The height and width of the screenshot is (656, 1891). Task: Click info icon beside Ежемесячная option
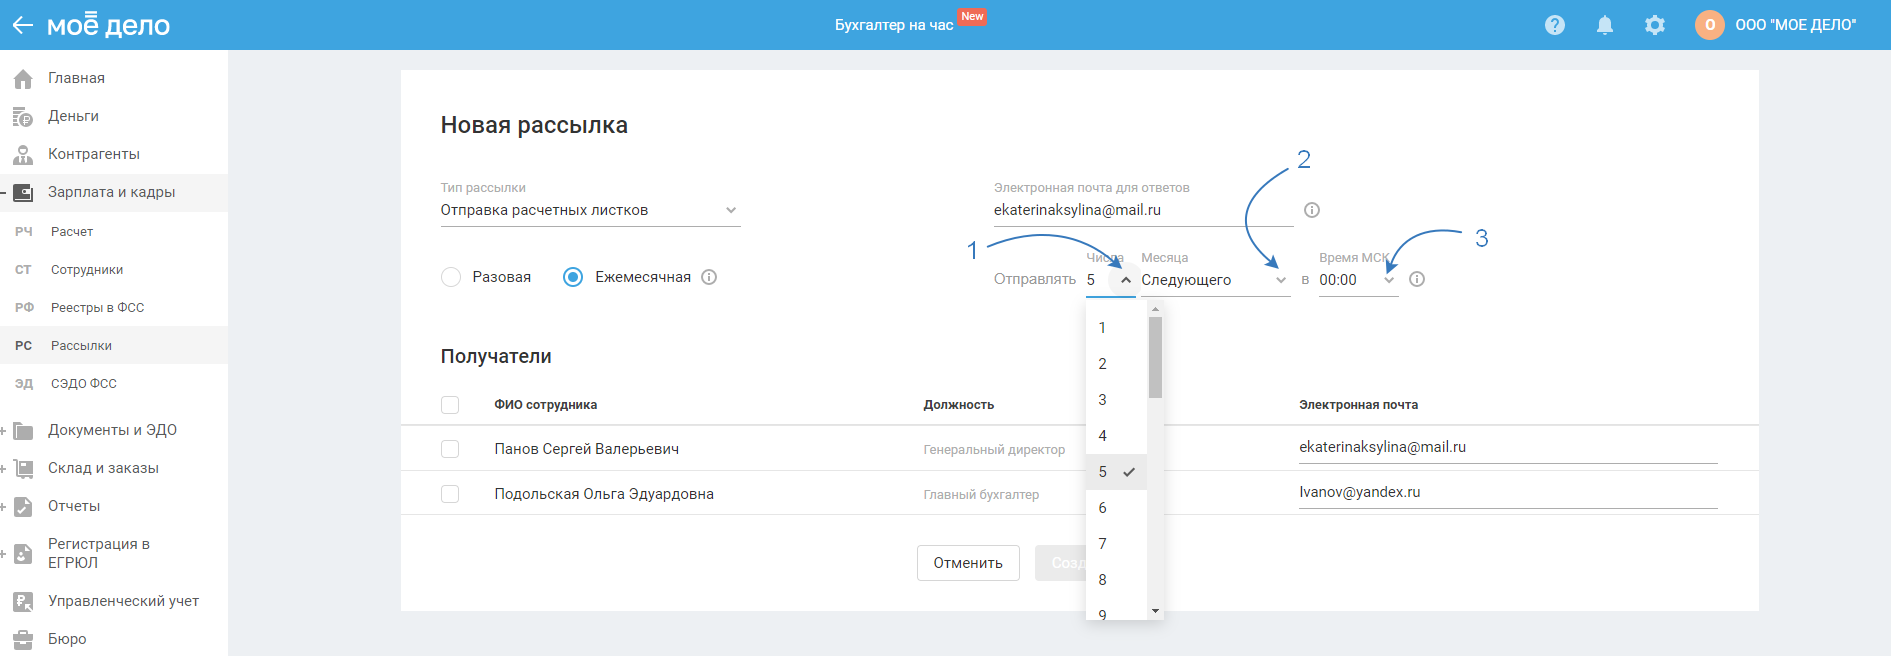pyautogui.click(x=709, y=277)
